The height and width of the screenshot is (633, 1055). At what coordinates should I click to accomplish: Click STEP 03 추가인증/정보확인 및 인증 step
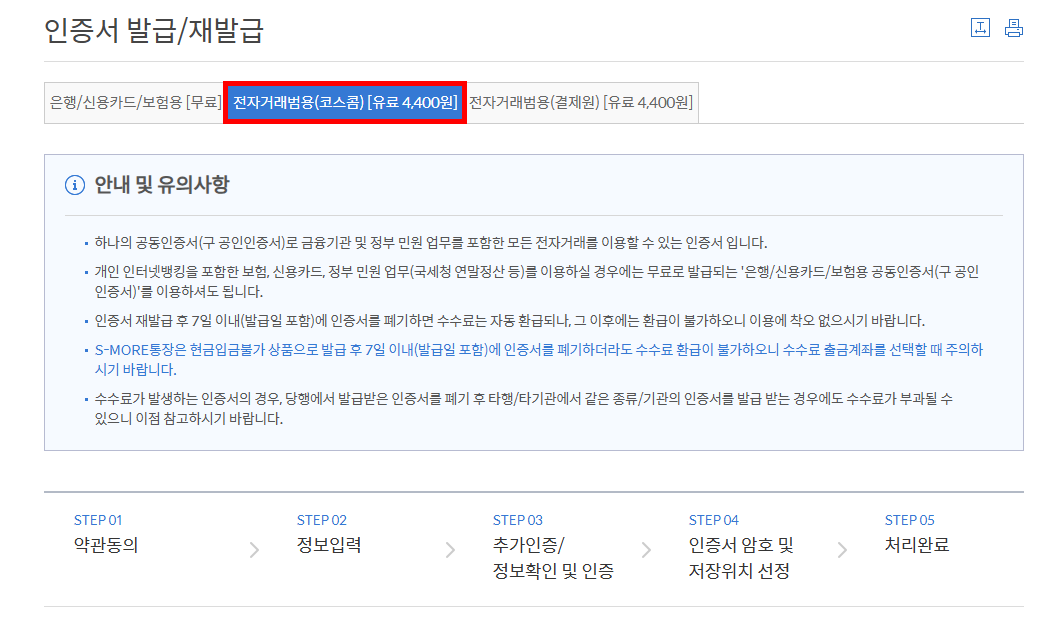[553, 547]
